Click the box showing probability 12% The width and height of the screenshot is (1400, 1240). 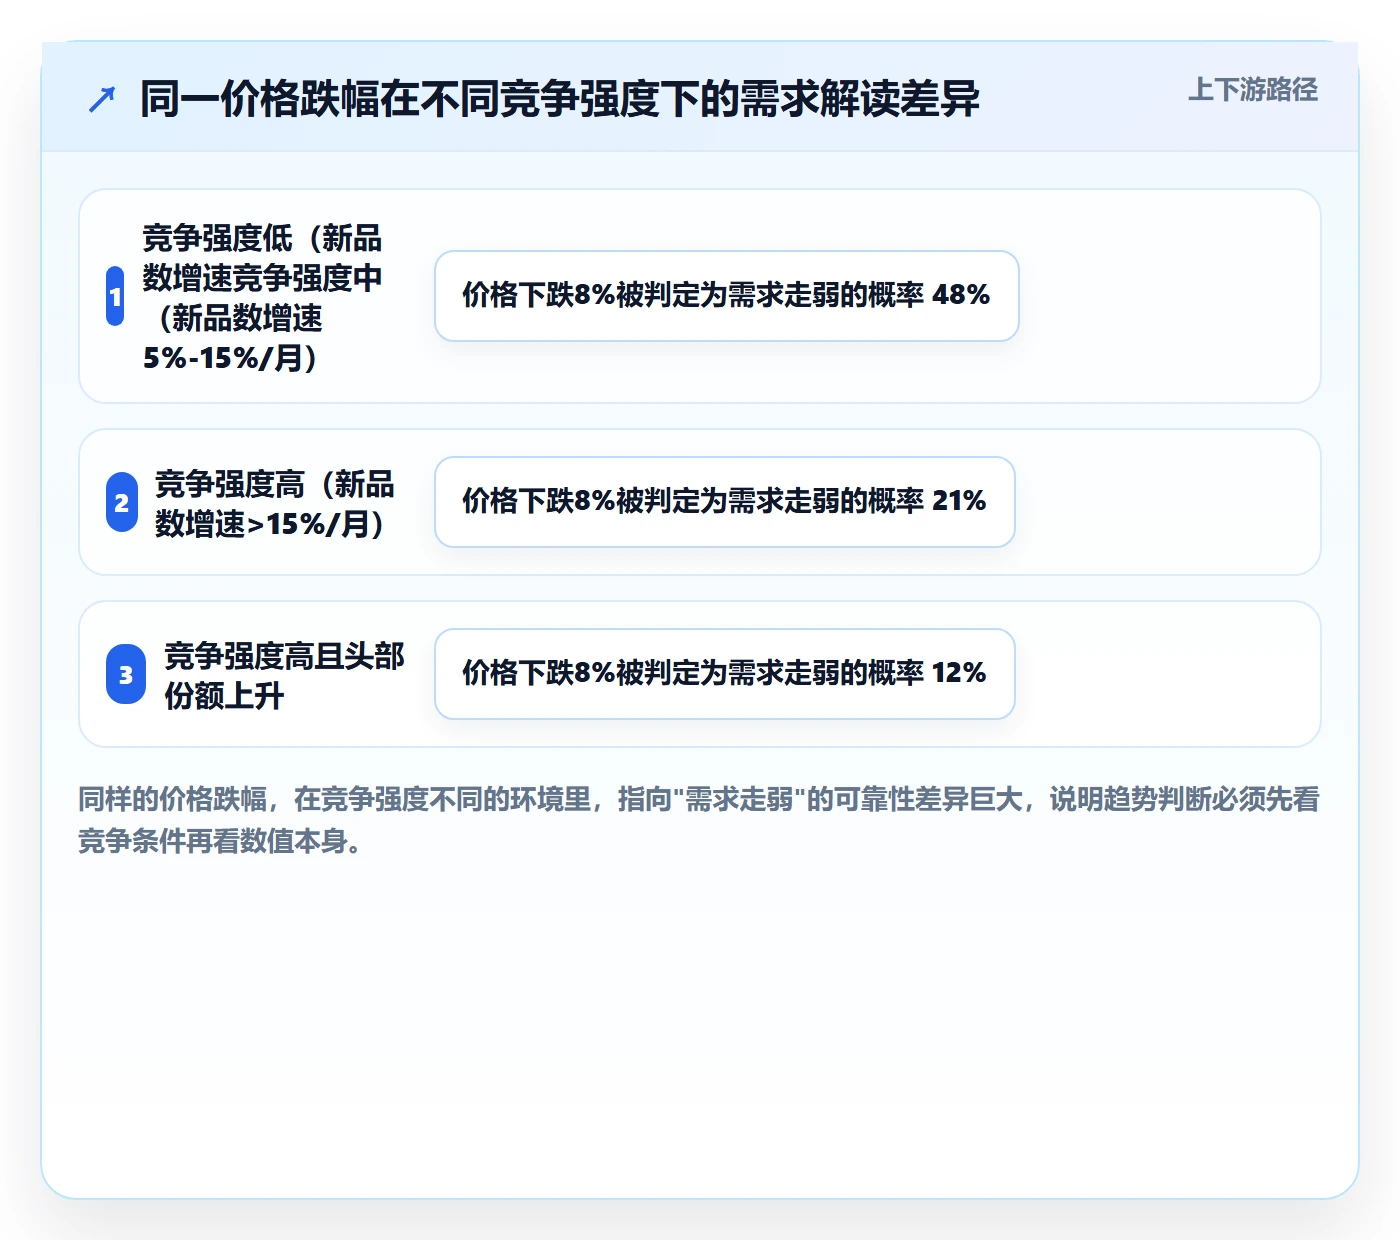tap(725, 674)
